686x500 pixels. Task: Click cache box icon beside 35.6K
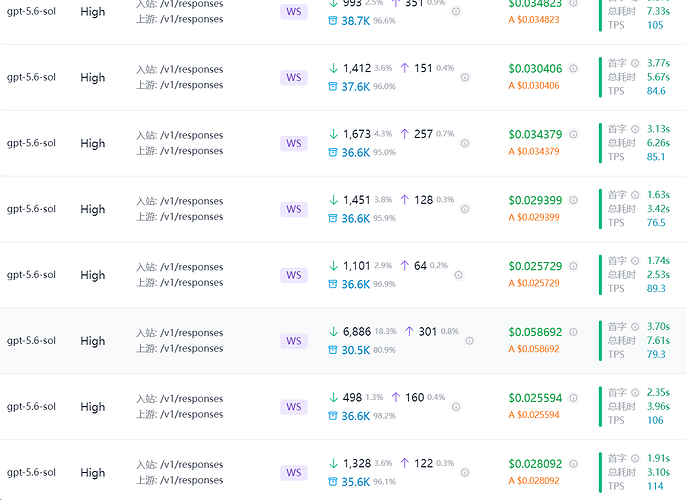tap(332, 482)
